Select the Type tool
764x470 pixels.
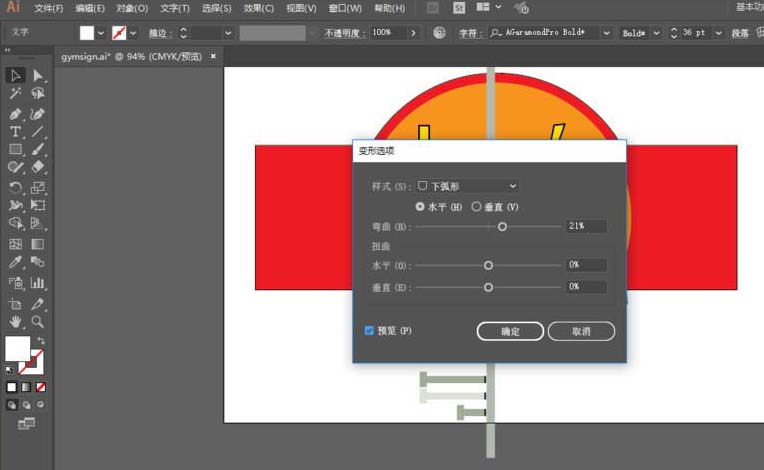coord(16,132)
